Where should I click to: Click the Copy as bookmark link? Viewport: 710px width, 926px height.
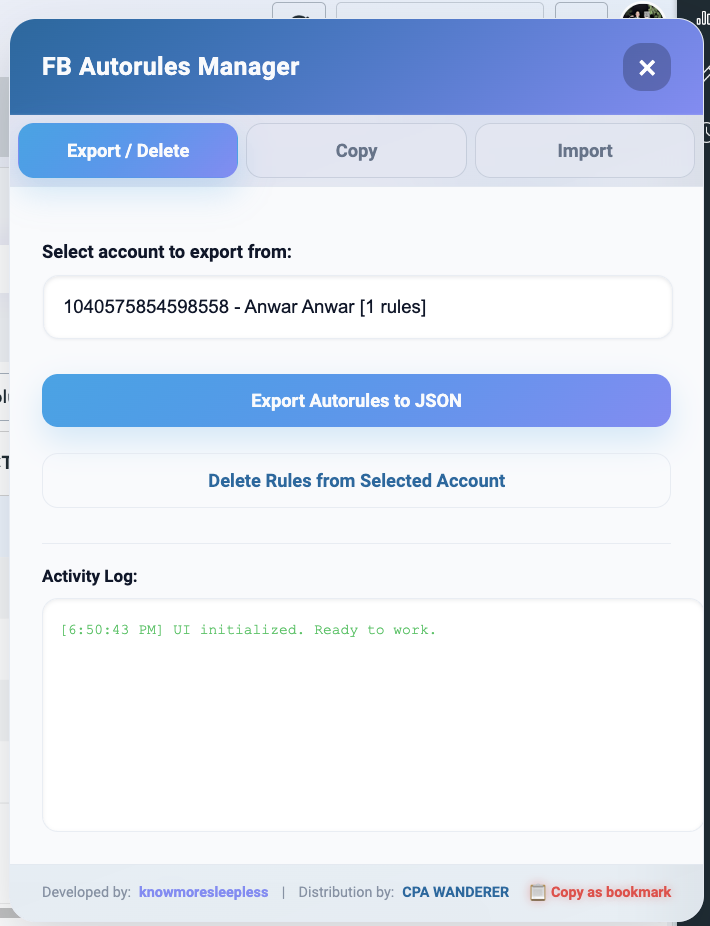(610, 892)
